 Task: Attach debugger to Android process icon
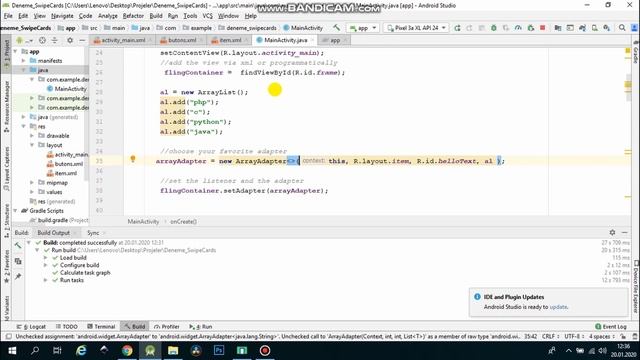click(531, 28)
